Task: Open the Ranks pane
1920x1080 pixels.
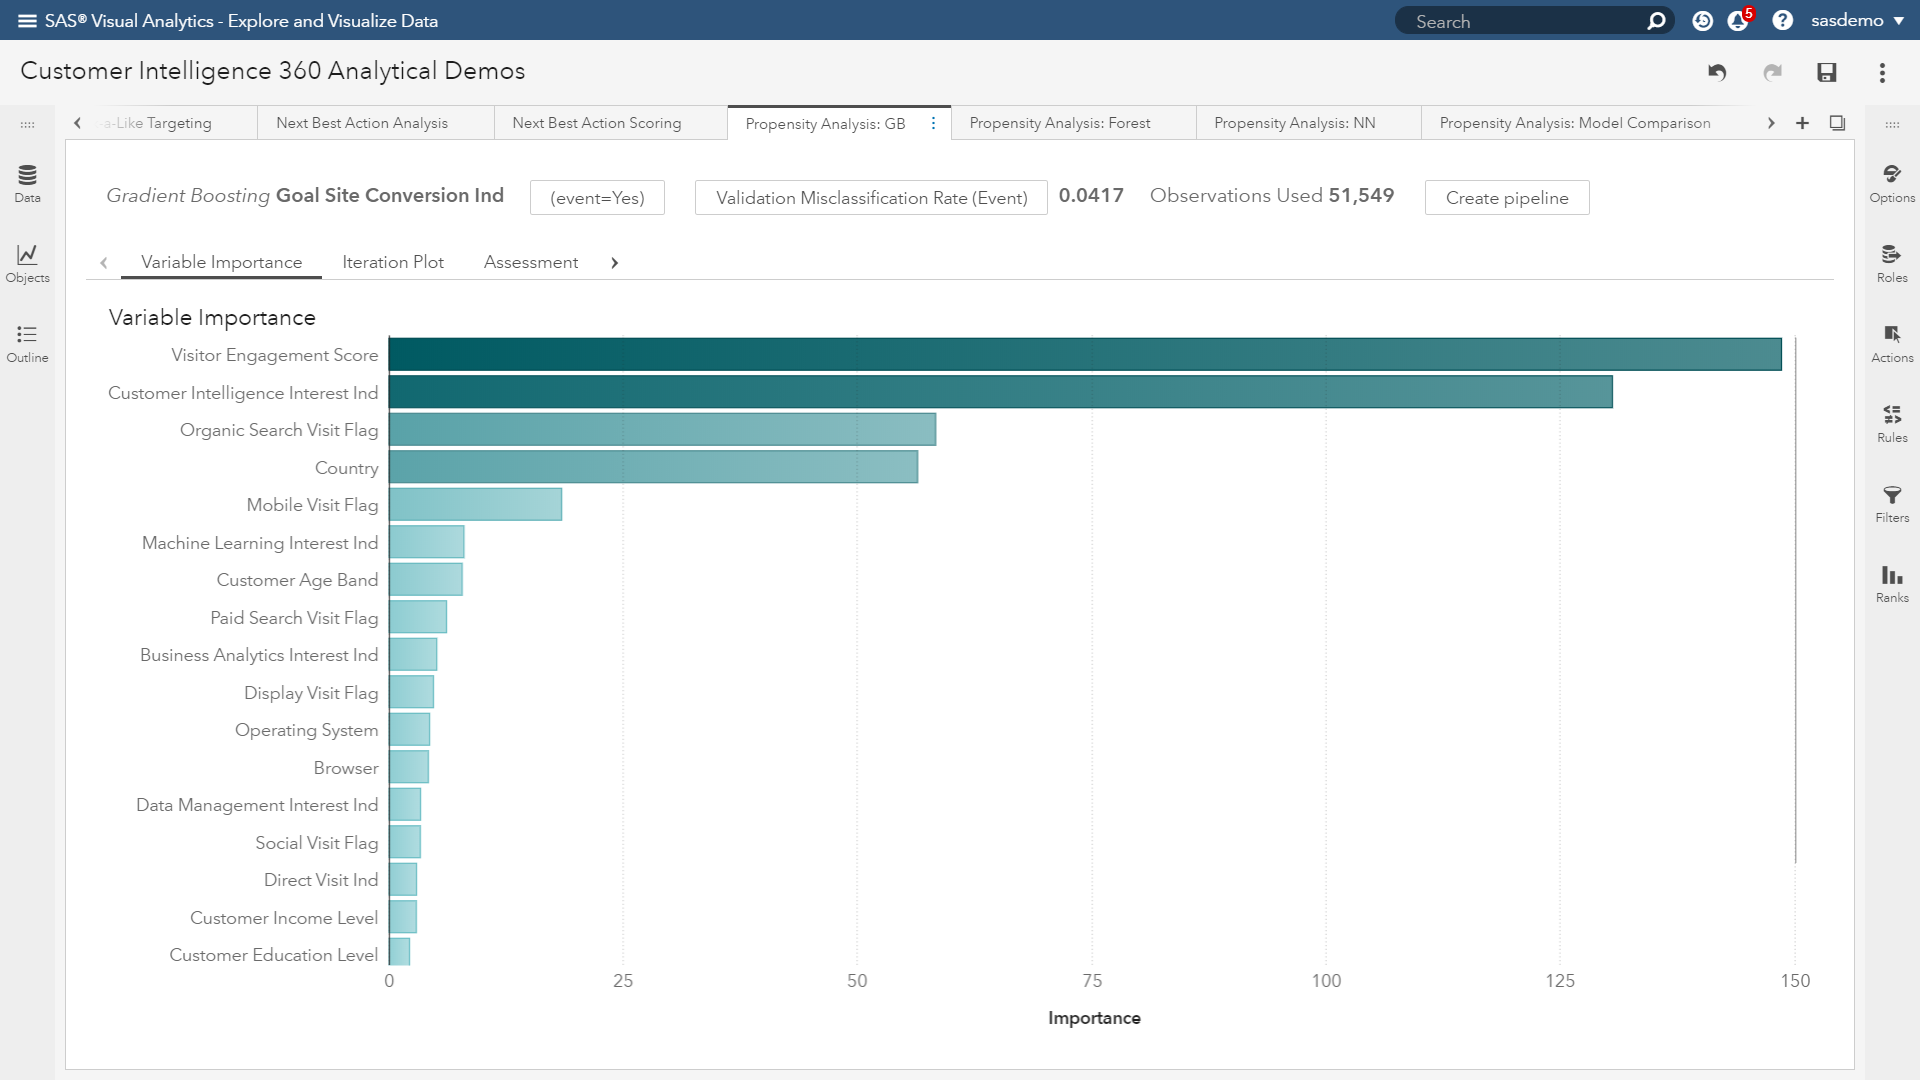Action: pos(1891,583)
